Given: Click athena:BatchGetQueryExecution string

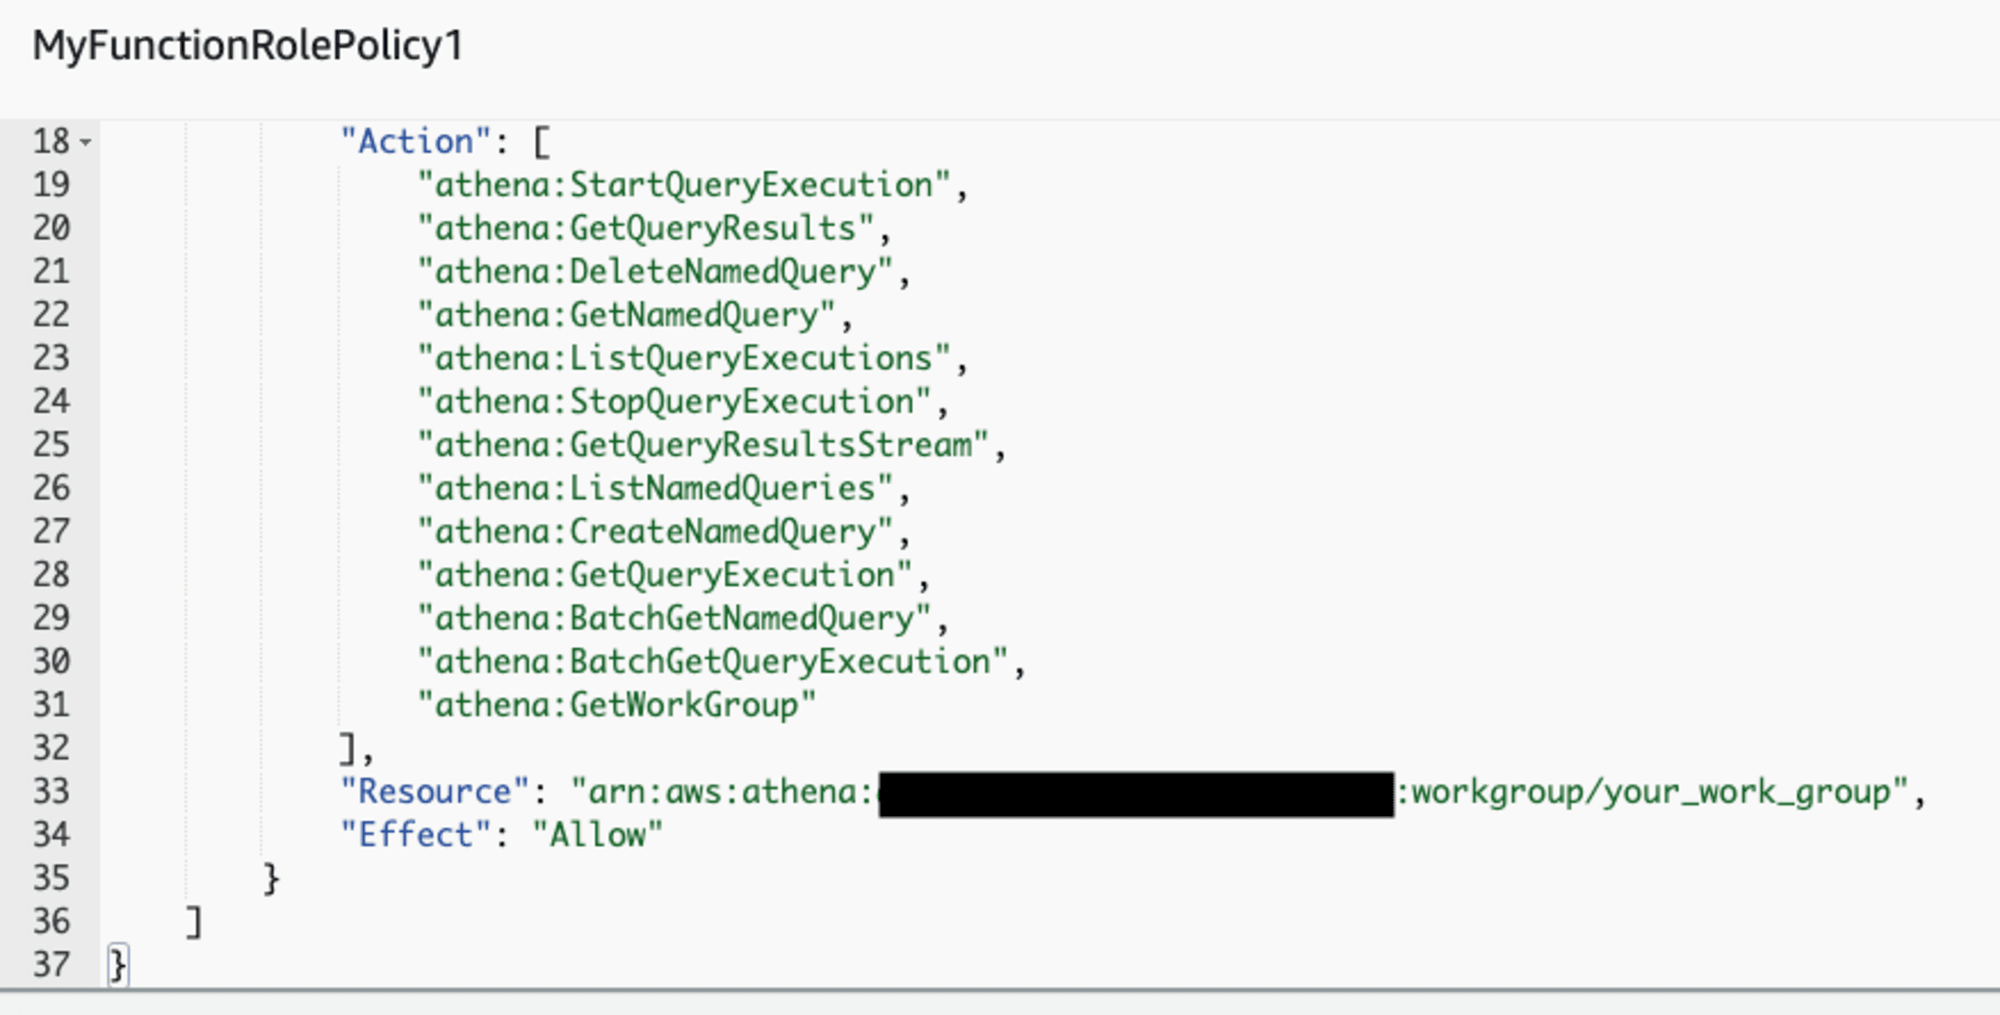Looking at the screenshot, I should [712, 661].
